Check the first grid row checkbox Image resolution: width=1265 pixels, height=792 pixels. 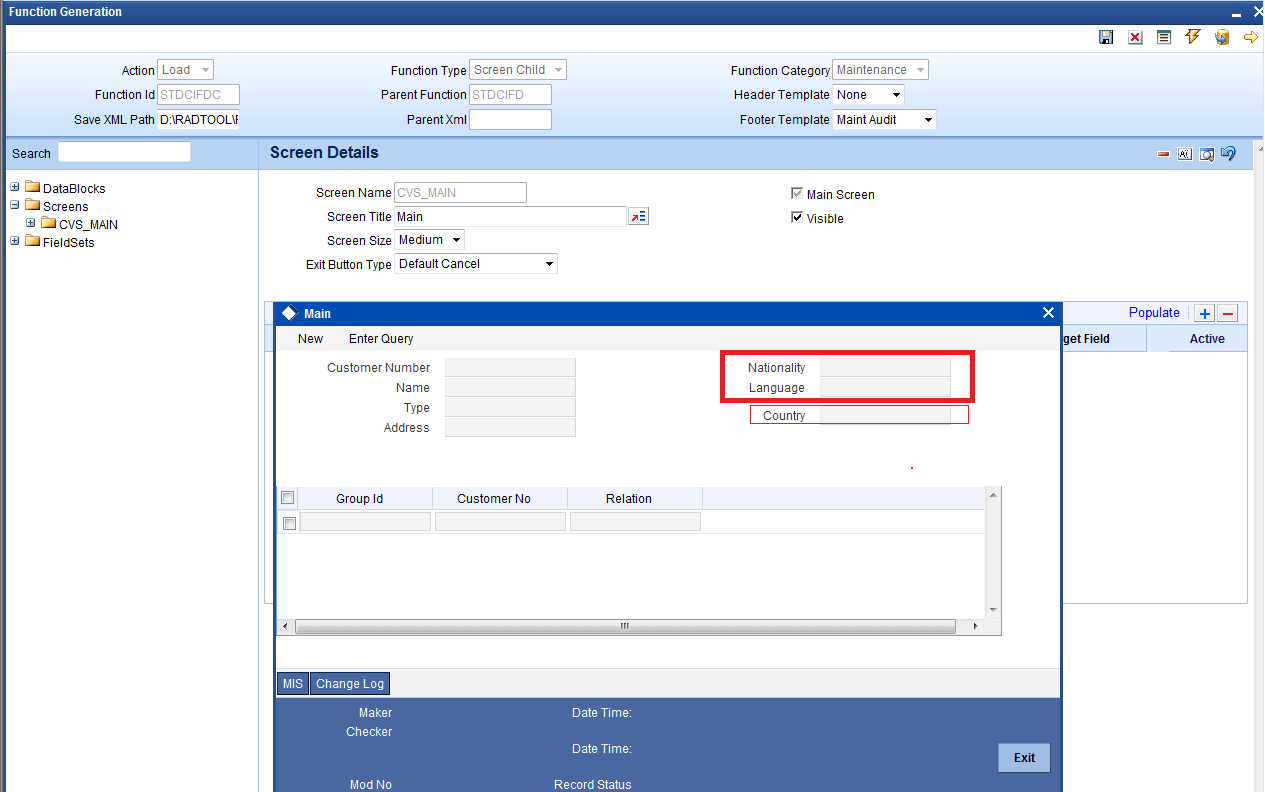(289, 523)
